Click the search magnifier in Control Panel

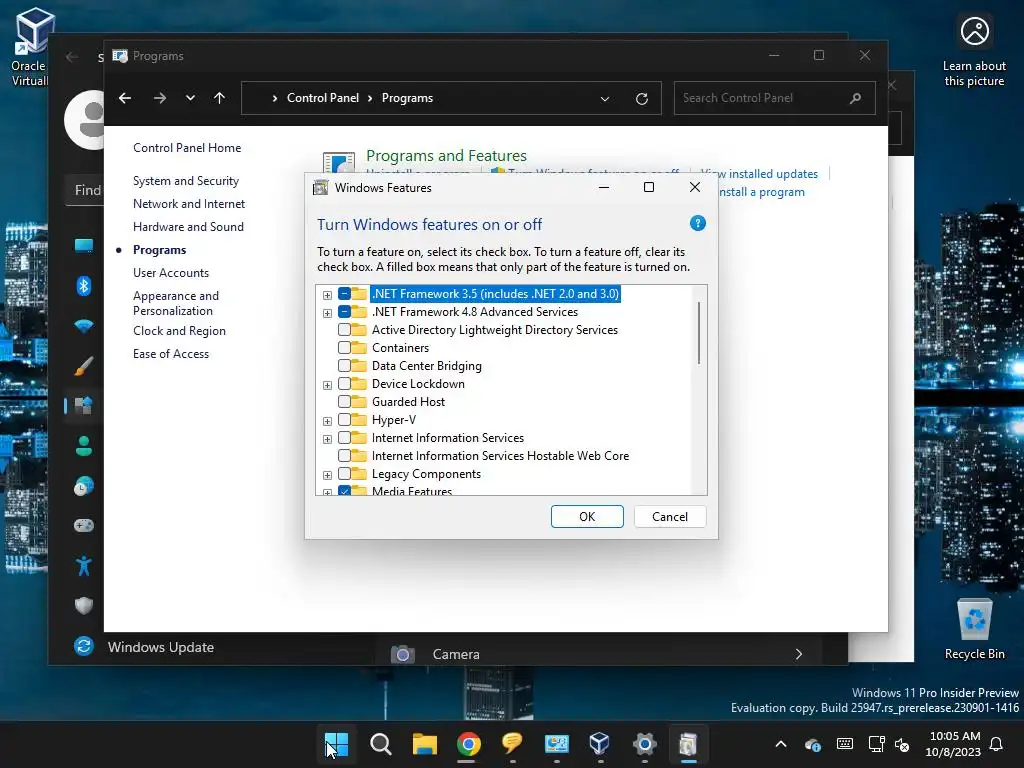(856, 98)
